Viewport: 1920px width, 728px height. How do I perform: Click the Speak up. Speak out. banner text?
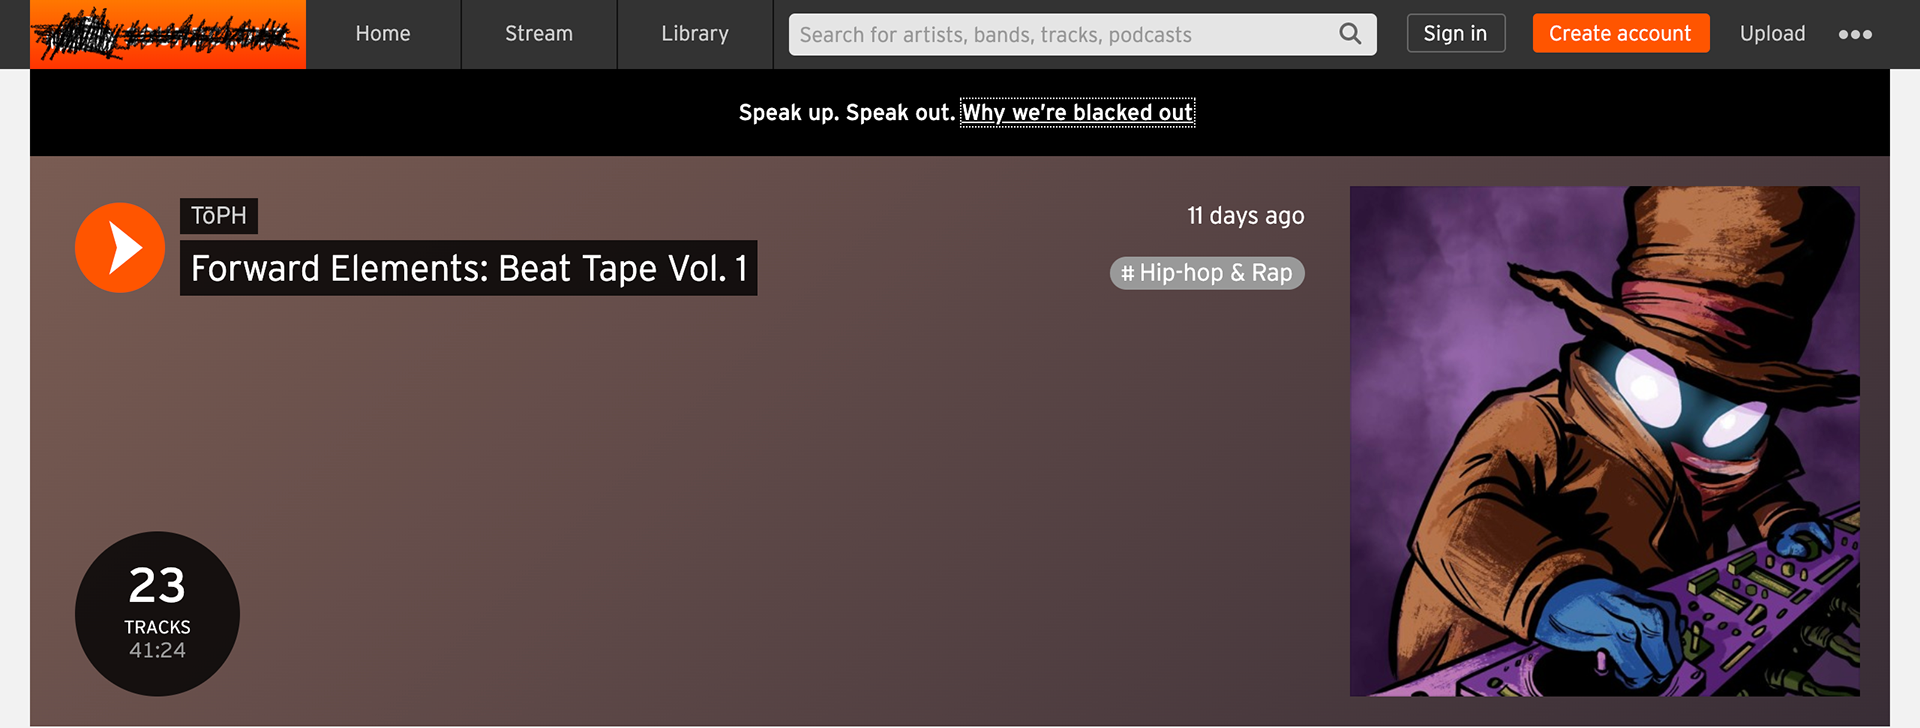click(847, 113)
